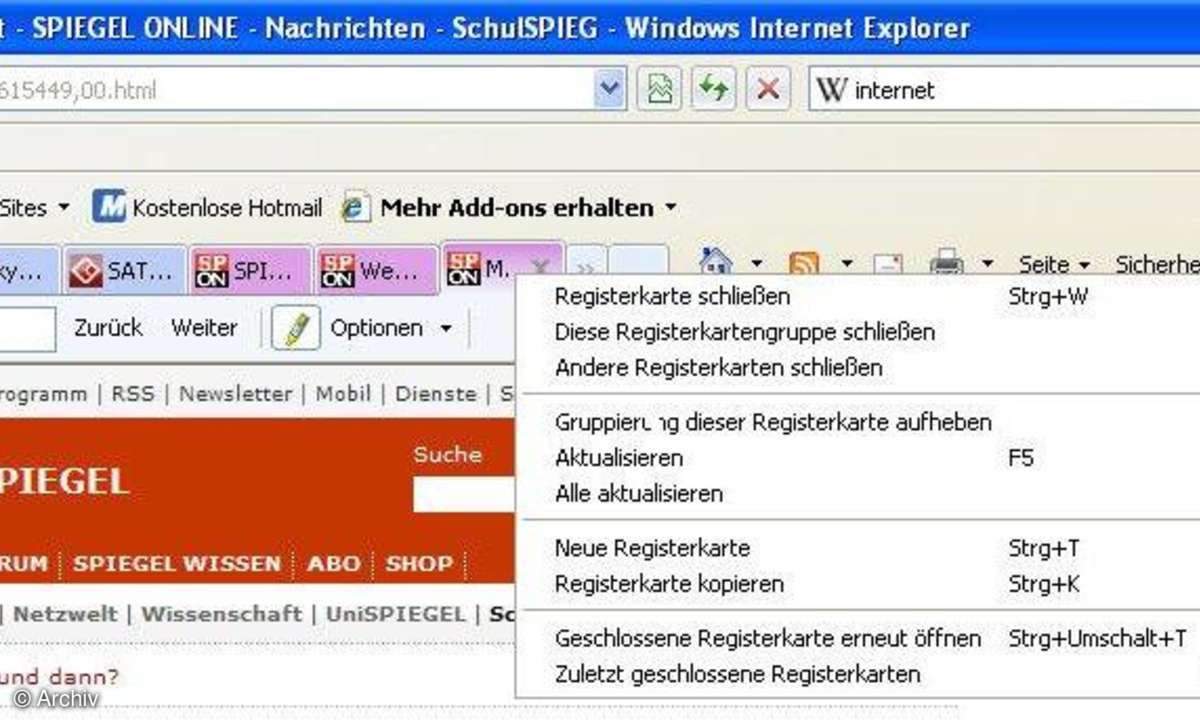Screen dimensions: 1200x720
Task: Click the Hotmail M icon
Action: tap(109, 208)
